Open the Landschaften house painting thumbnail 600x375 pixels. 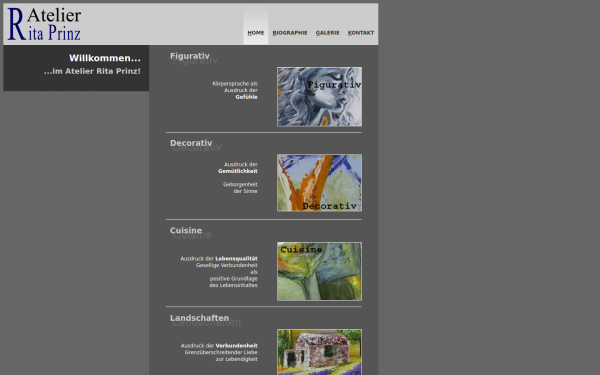click(x=320, y=352)
